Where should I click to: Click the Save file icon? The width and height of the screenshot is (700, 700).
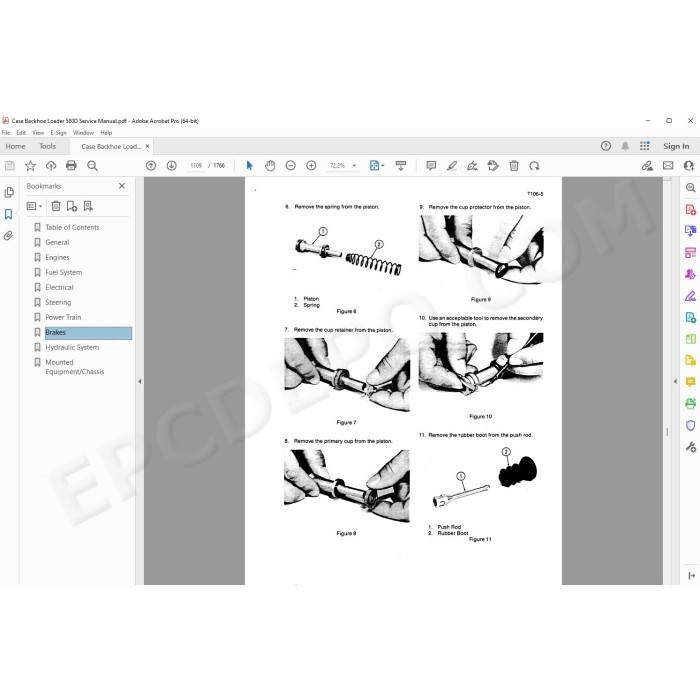[x=9, y=166]
